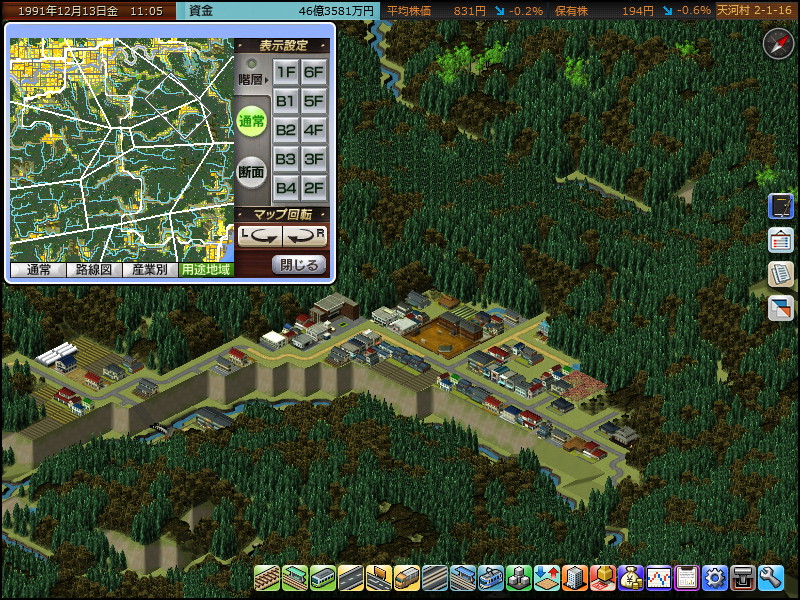Rotate the map left with L button
The width and height of the screenshot is (800, 600).
click(x=260, y=236)
